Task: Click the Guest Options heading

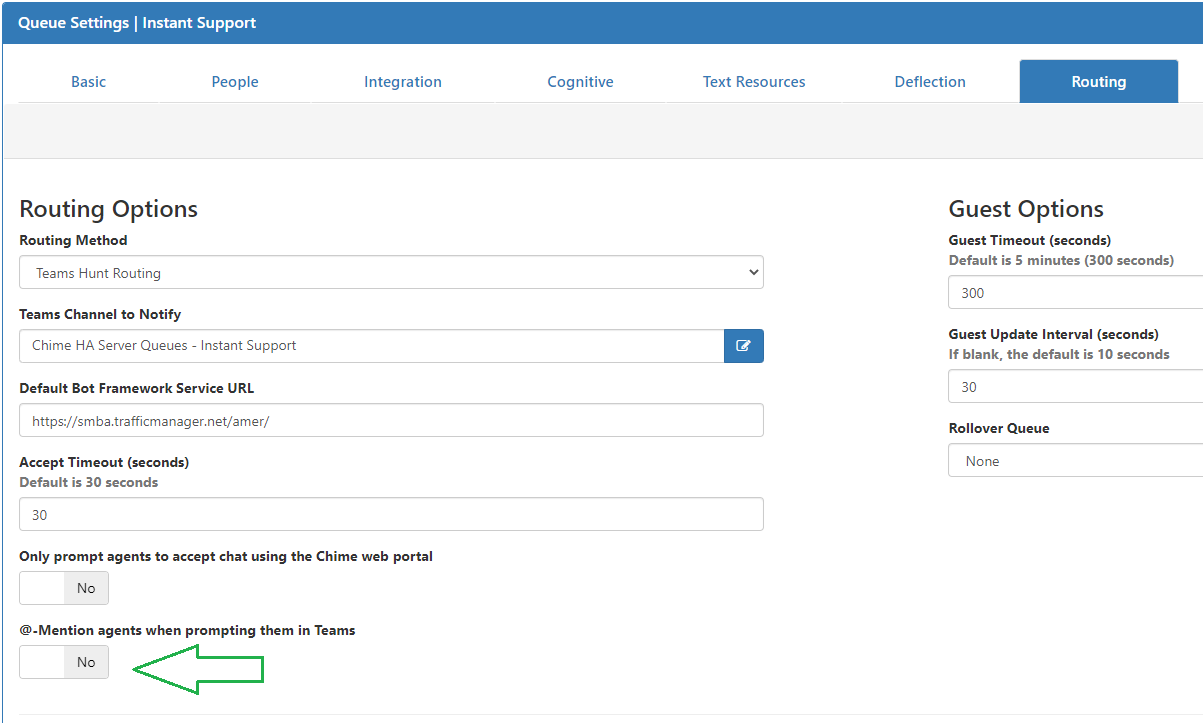Action: click(1026, 209)
